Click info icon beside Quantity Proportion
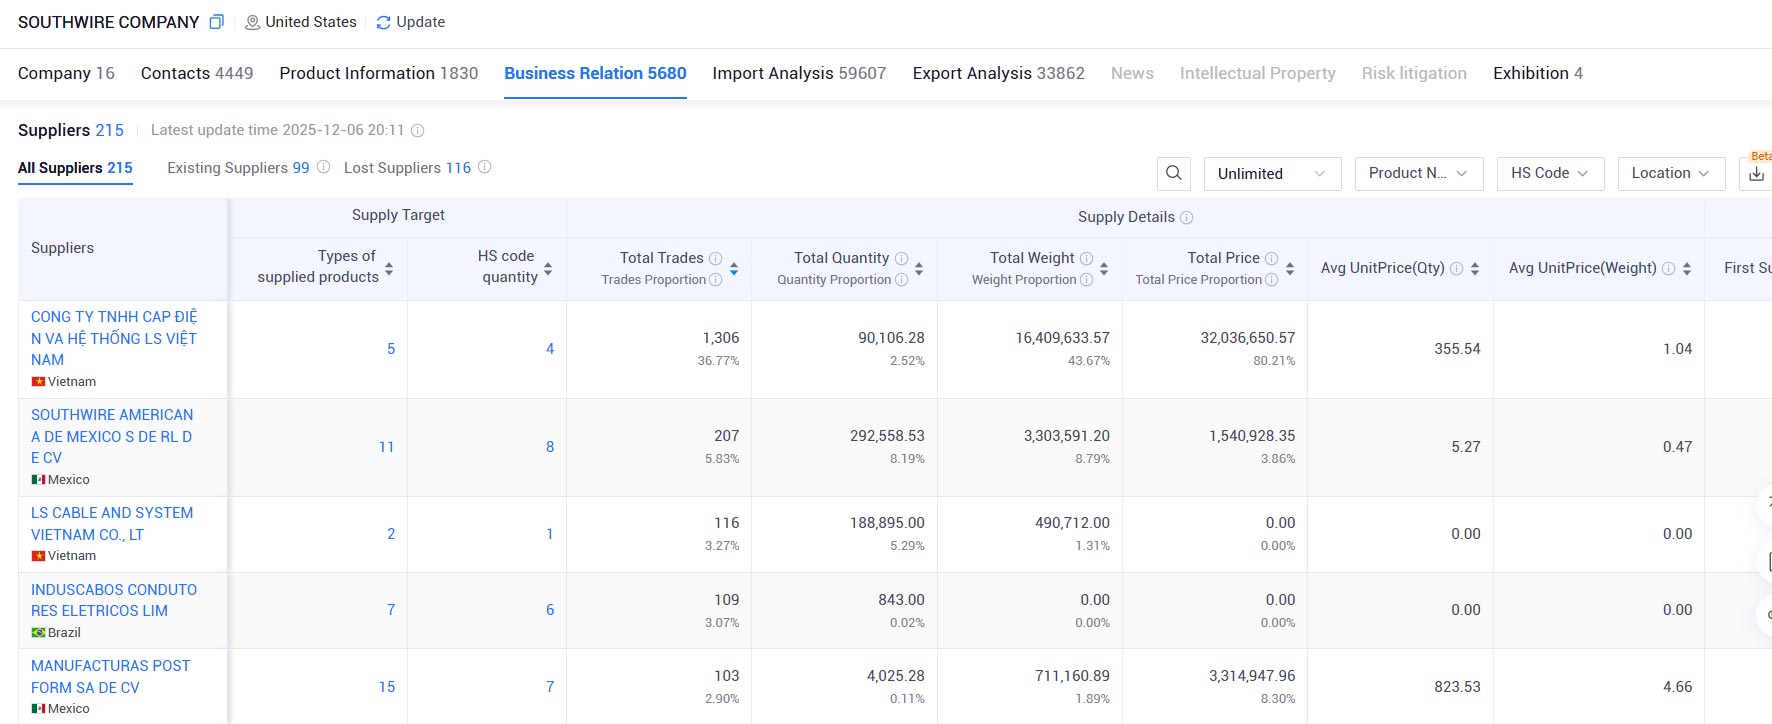The width and height of the screenshot is (1772, 724). click(x=901, y=280)
